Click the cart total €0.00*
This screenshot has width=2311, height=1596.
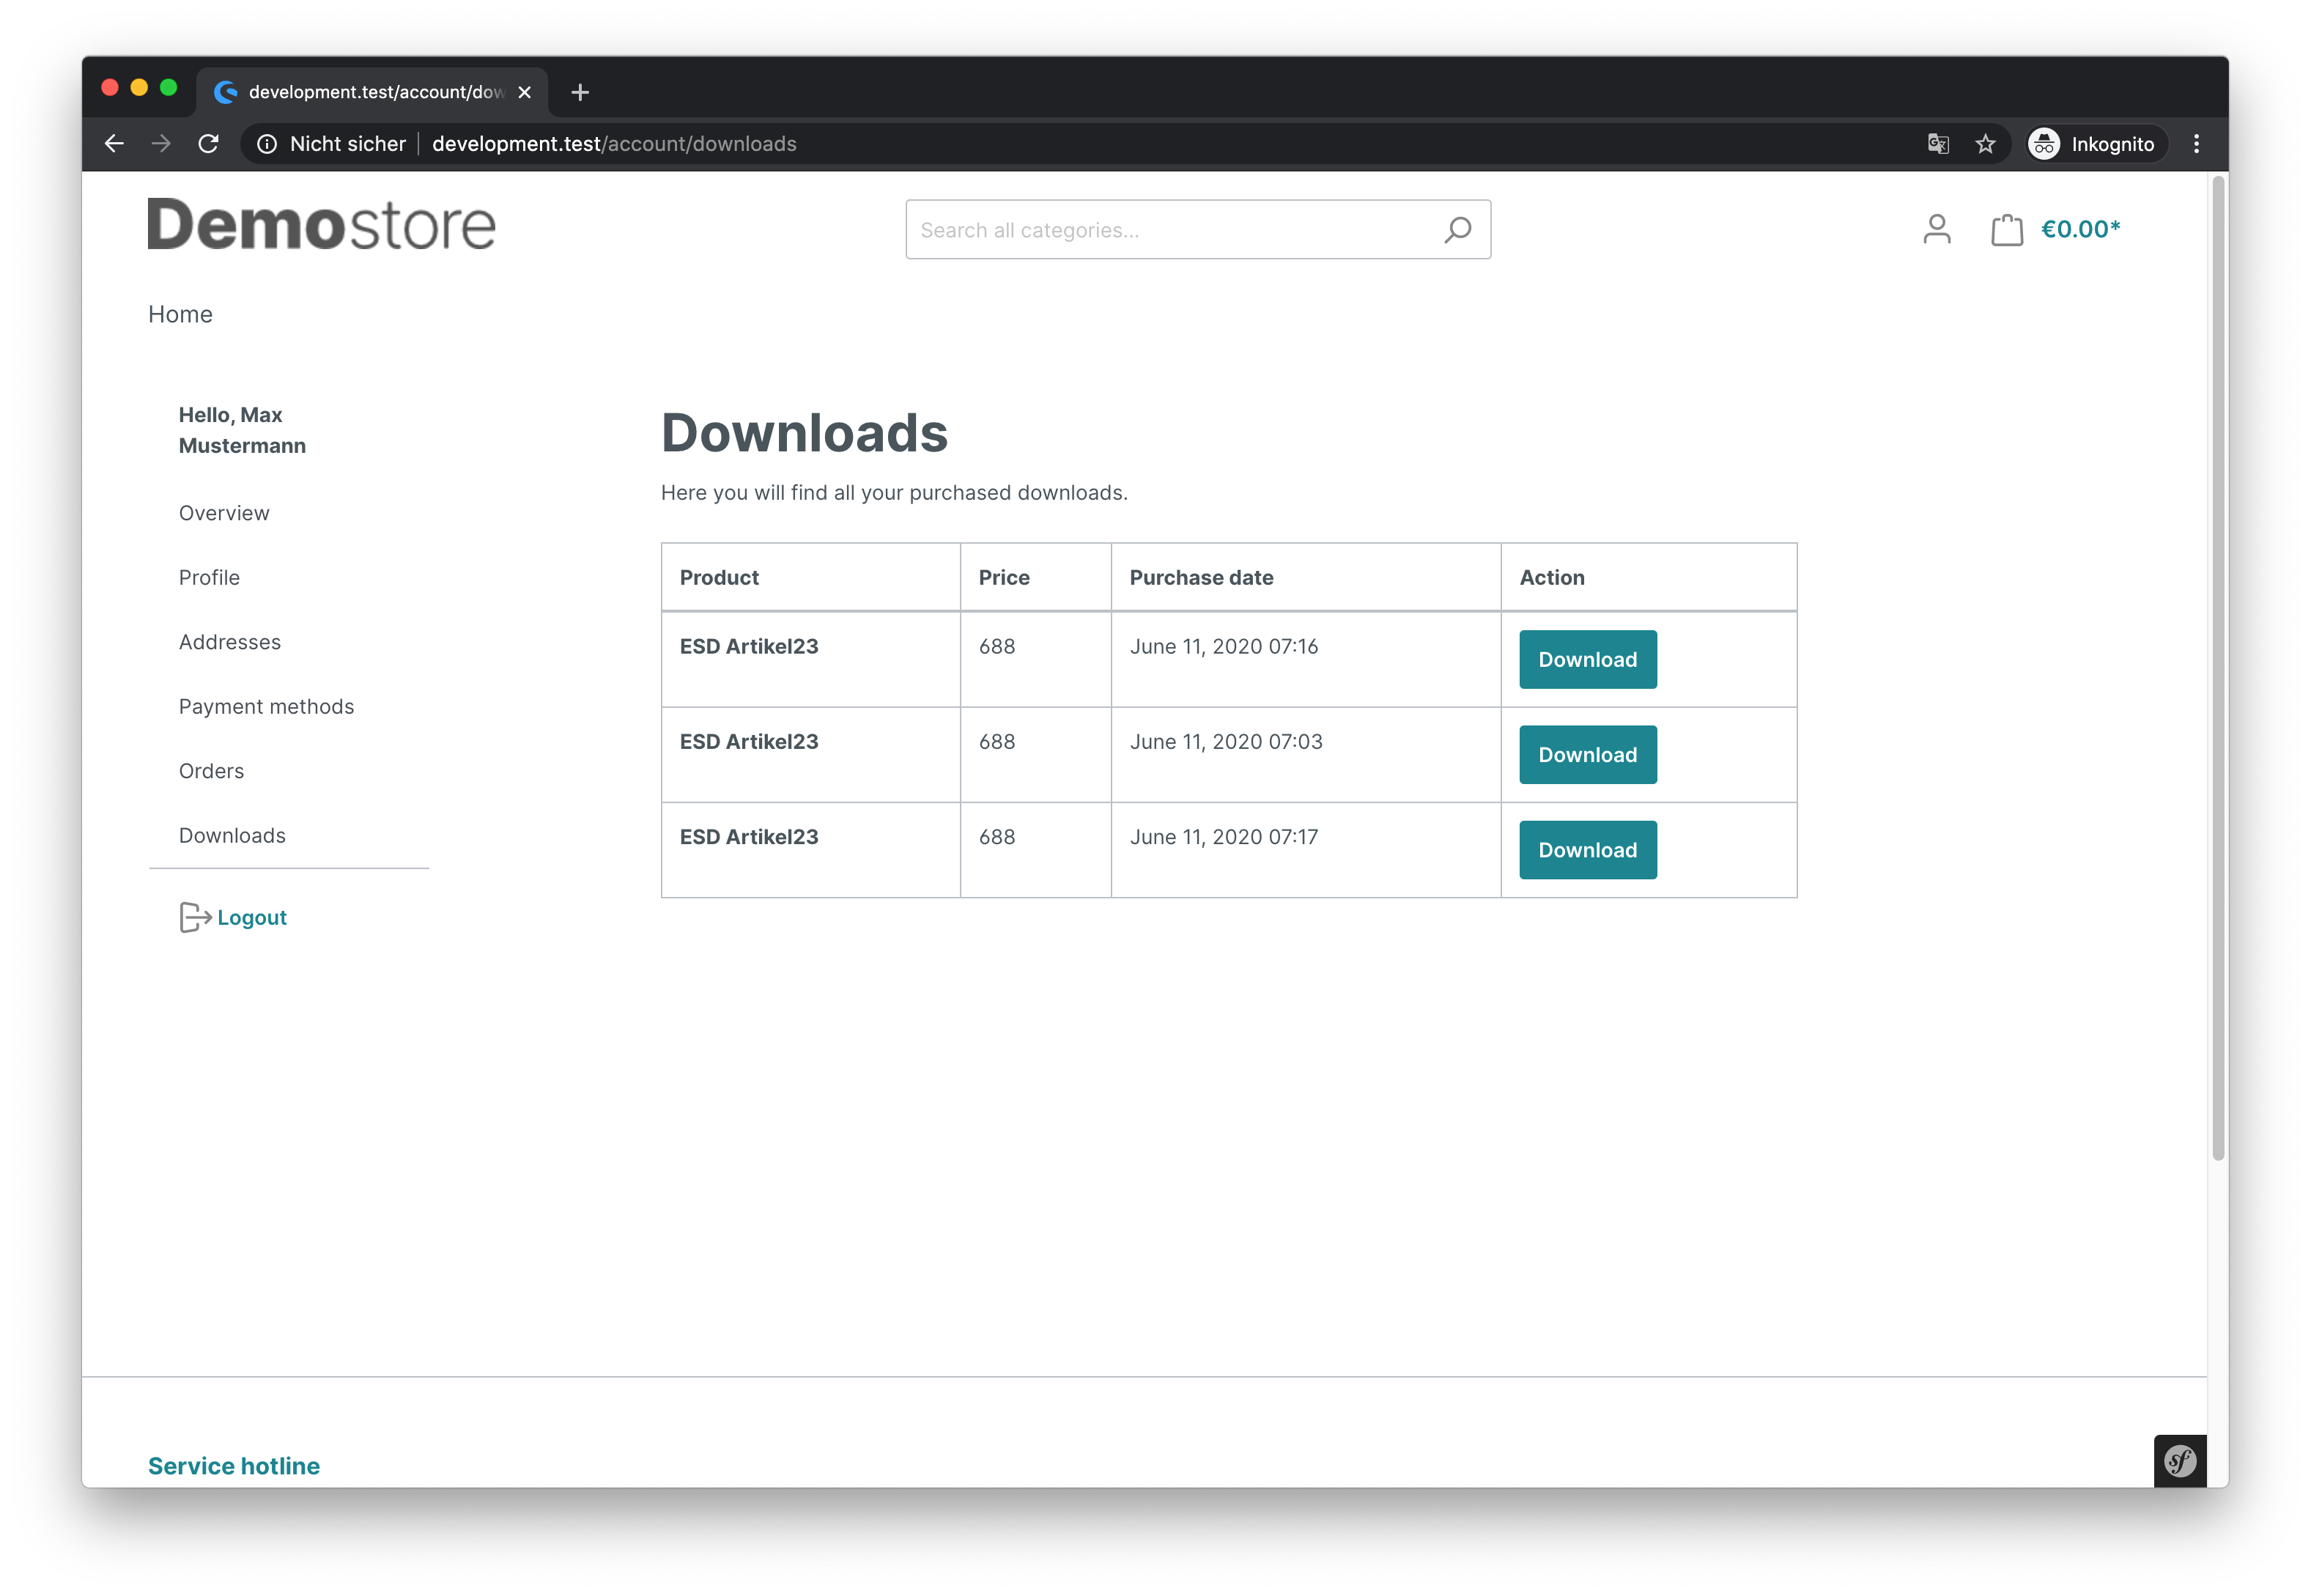(2080, 229)
